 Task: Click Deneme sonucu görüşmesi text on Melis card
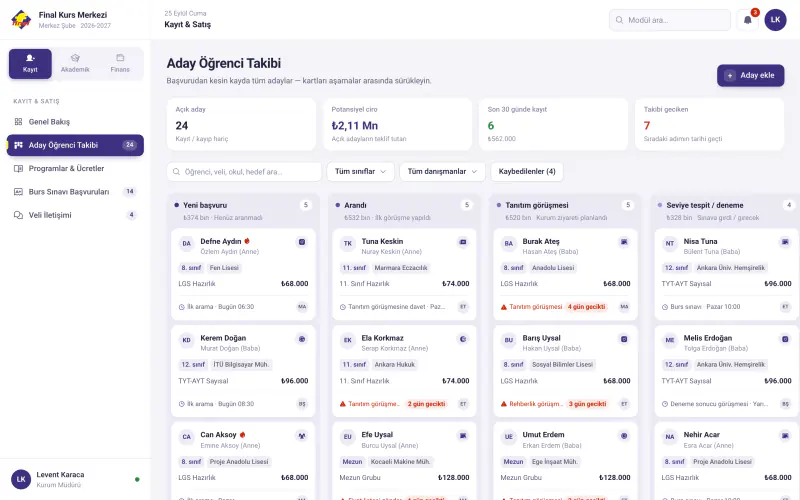pos(719,404)
